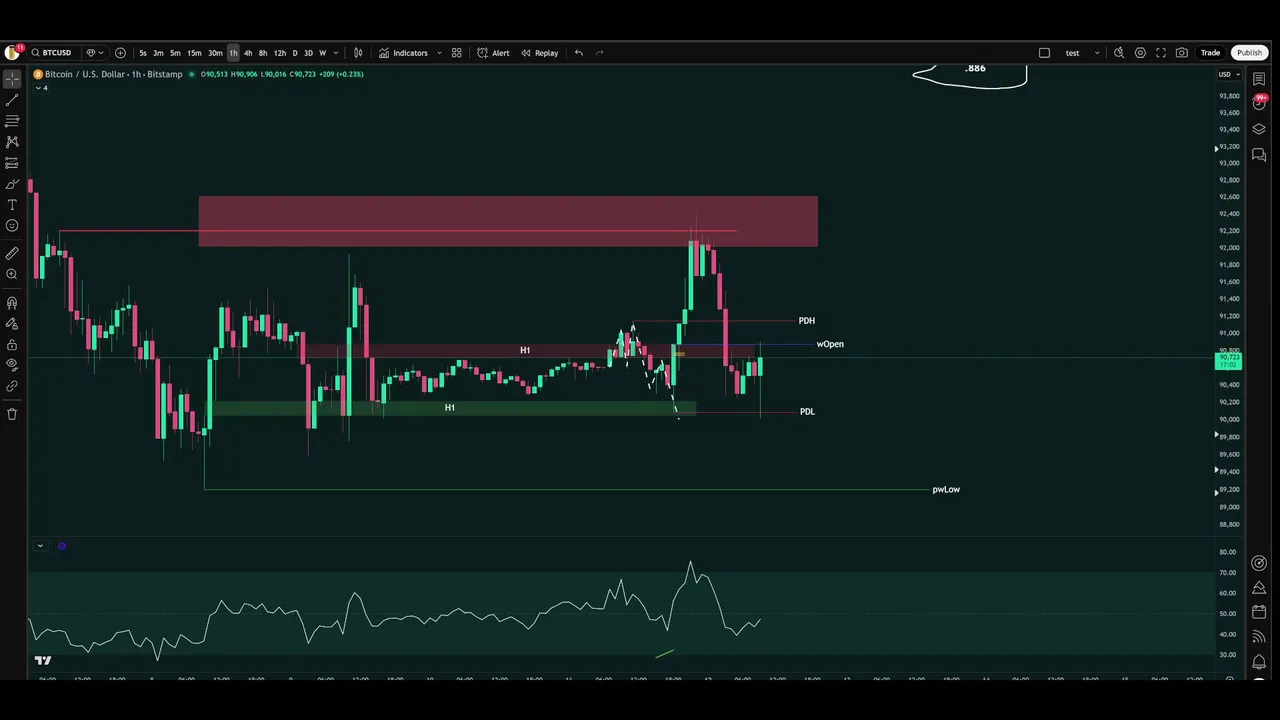Open the forecasting and measurement tools
Viewport: 1280px width, 720px height.
click(12, 163)
